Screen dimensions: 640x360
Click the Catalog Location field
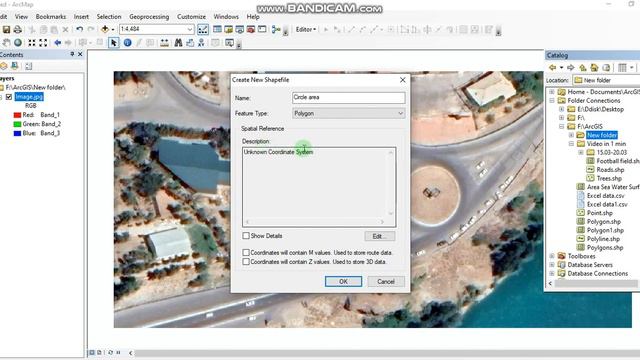tap(606, 80)
